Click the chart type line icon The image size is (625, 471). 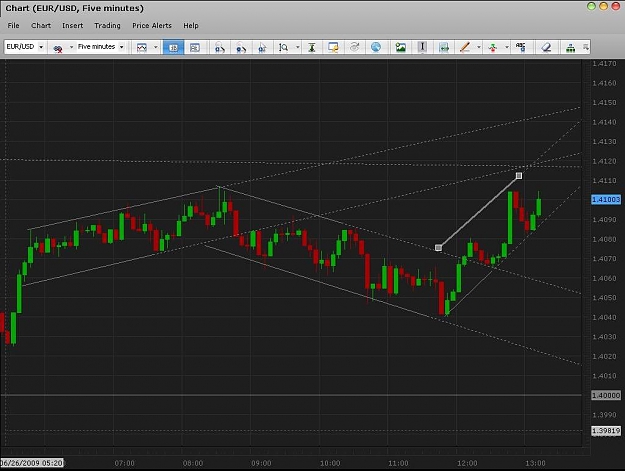pos(142,47)
